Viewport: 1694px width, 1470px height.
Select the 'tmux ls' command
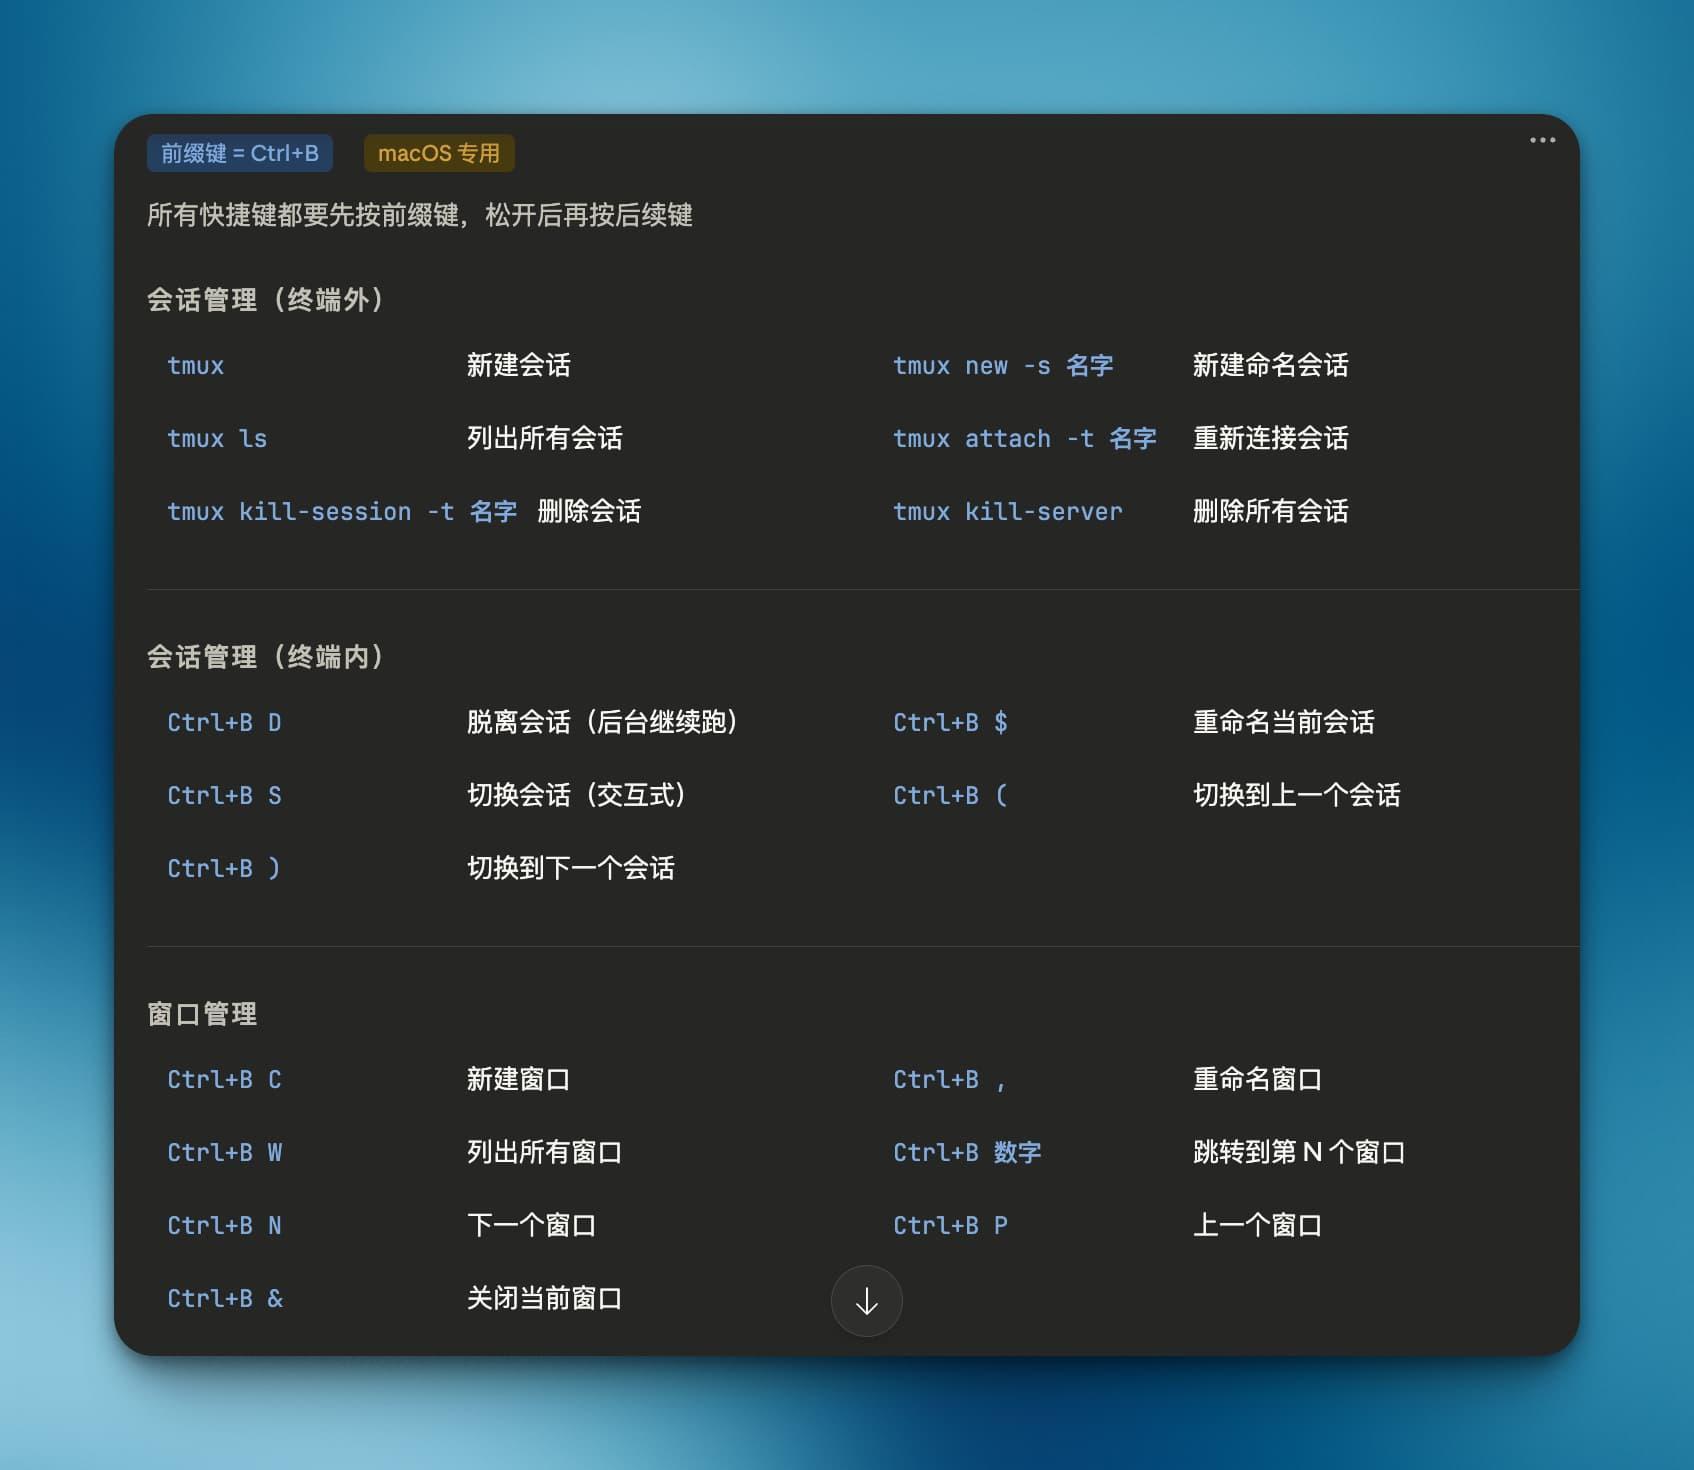[217, 439]
